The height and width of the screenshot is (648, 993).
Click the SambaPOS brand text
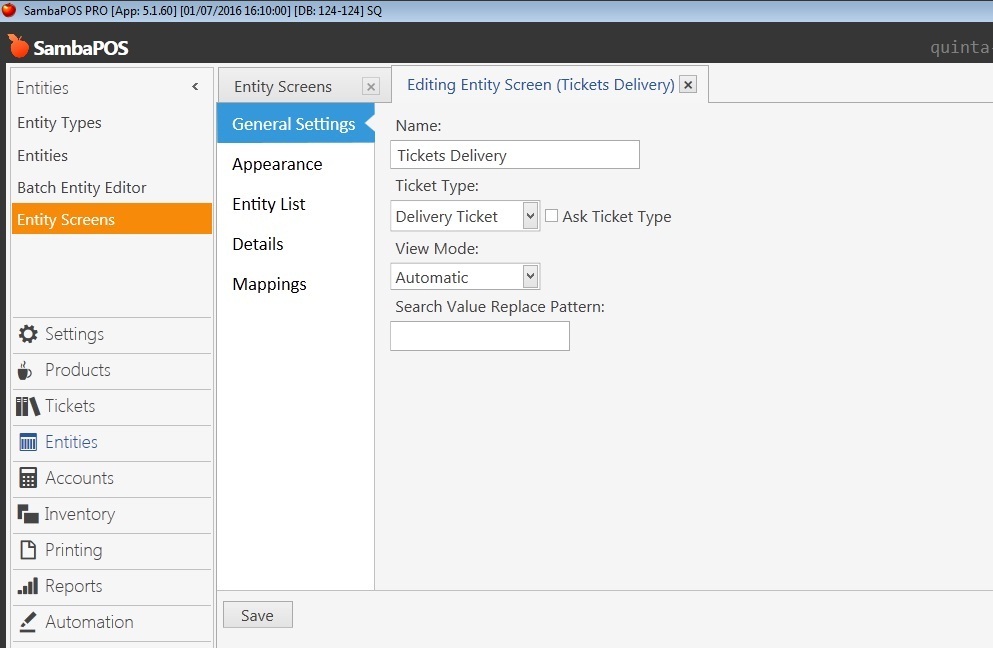81,48
